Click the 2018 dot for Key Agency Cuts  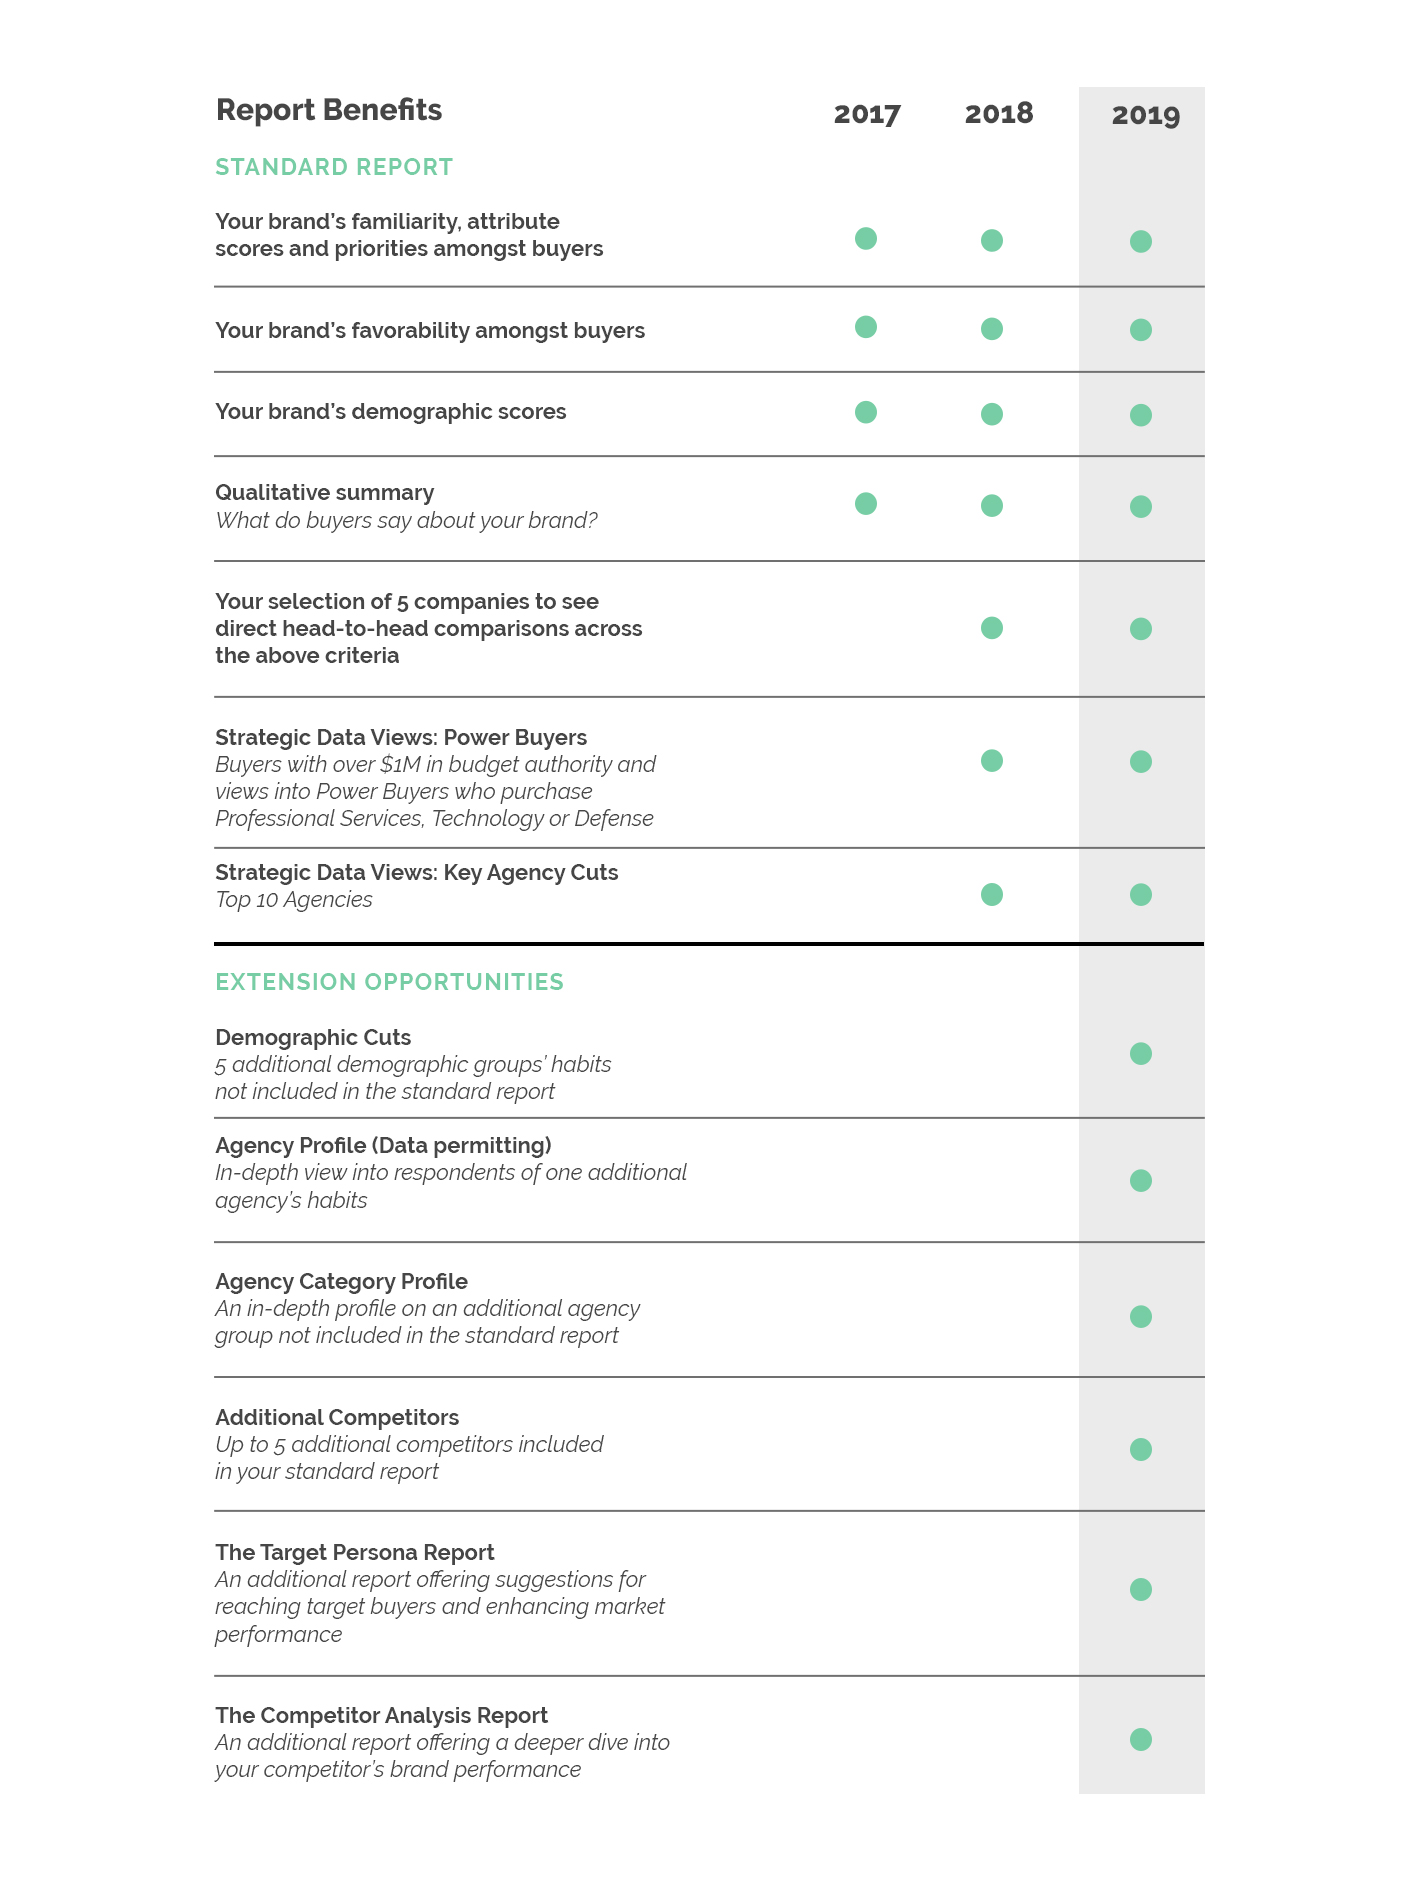coord(991,895)
